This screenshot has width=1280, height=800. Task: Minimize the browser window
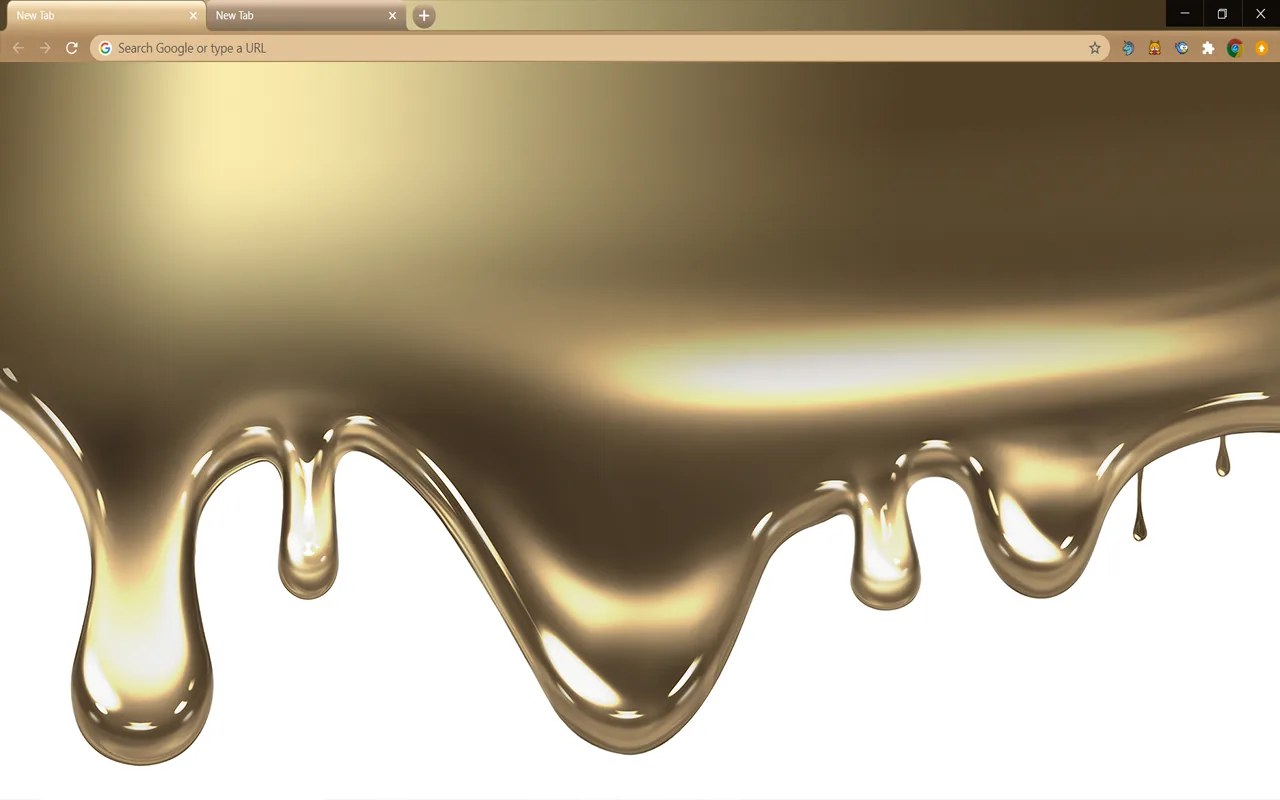point(1185,14)
